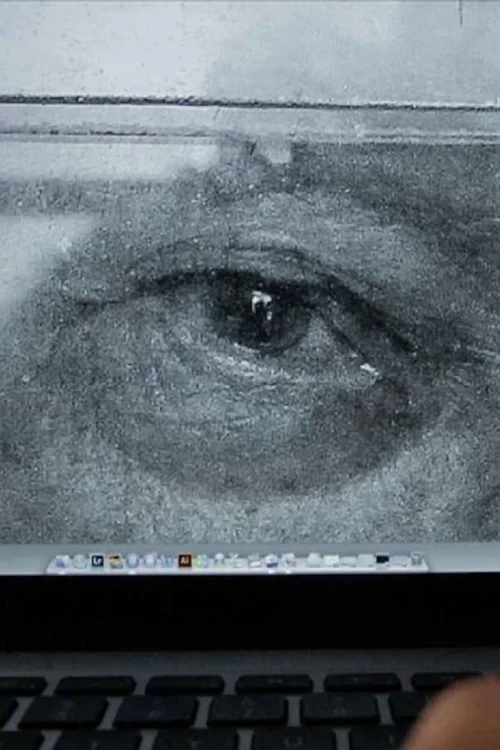
Task: Click the black-screen dock icon near Trash
Action: tap(382, 560)
